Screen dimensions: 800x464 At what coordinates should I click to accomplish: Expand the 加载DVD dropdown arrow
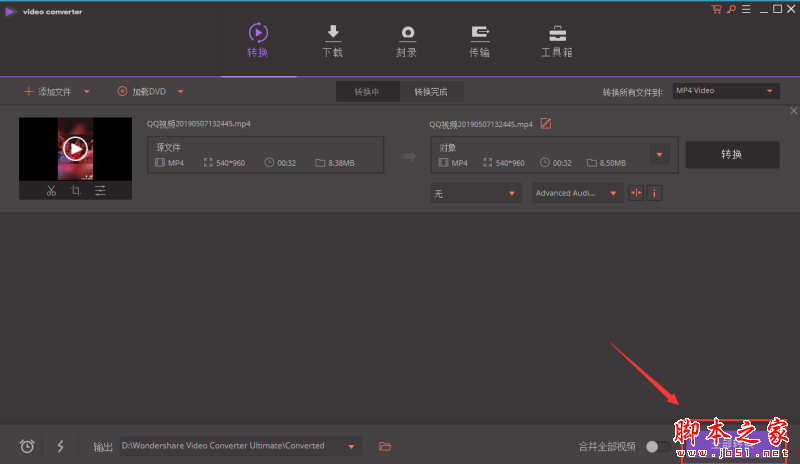click(181, 92)
